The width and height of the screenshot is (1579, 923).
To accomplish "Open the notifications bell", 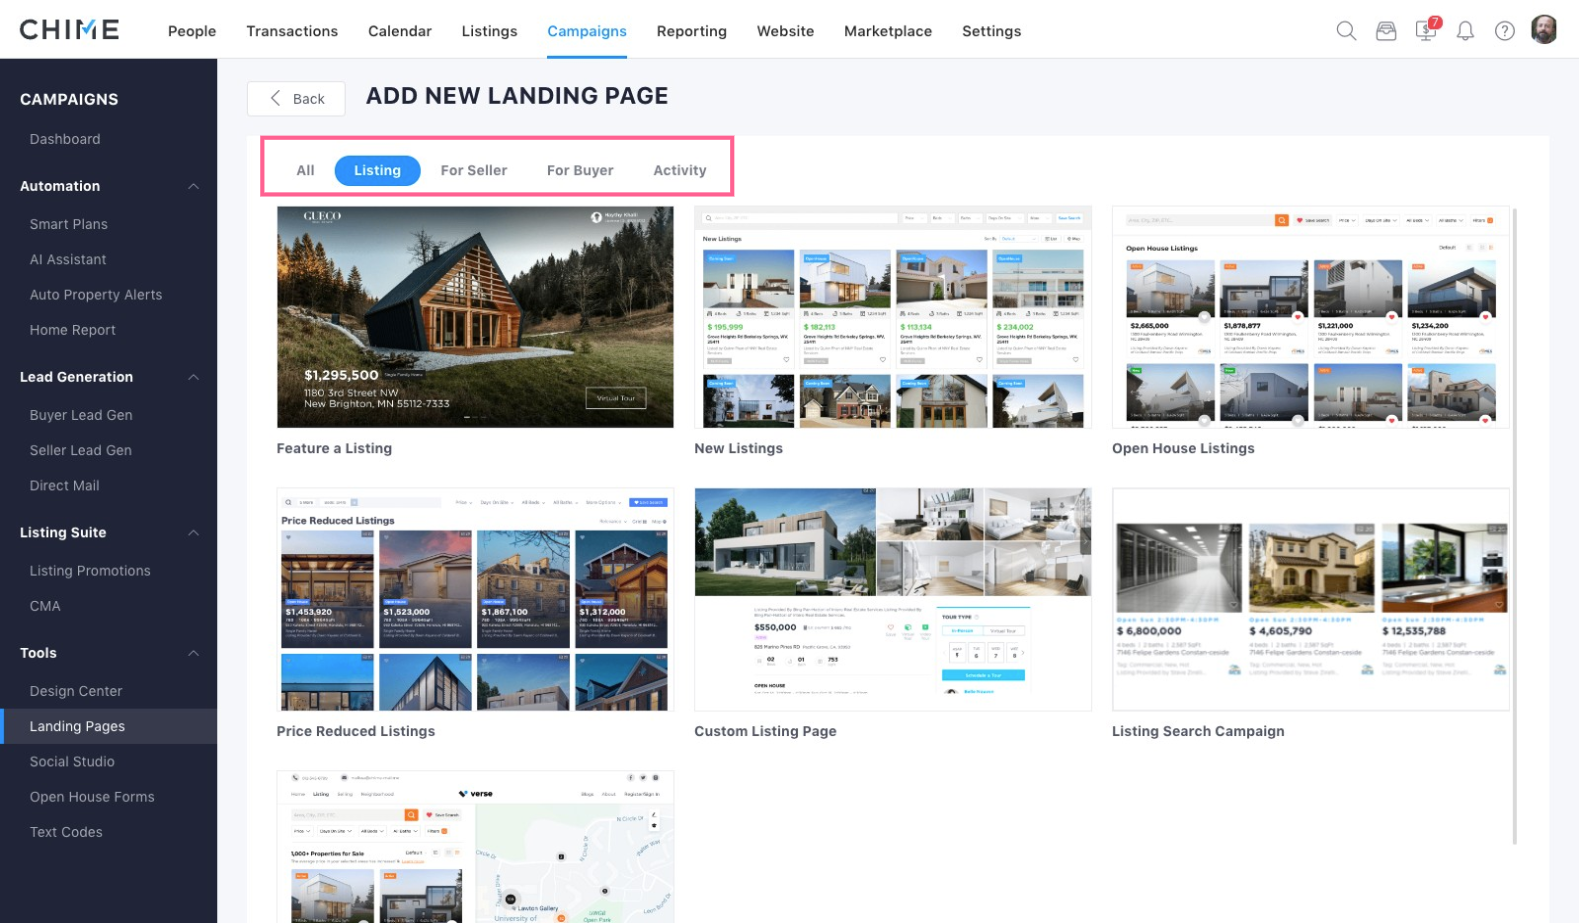I will coord(1465,31).
